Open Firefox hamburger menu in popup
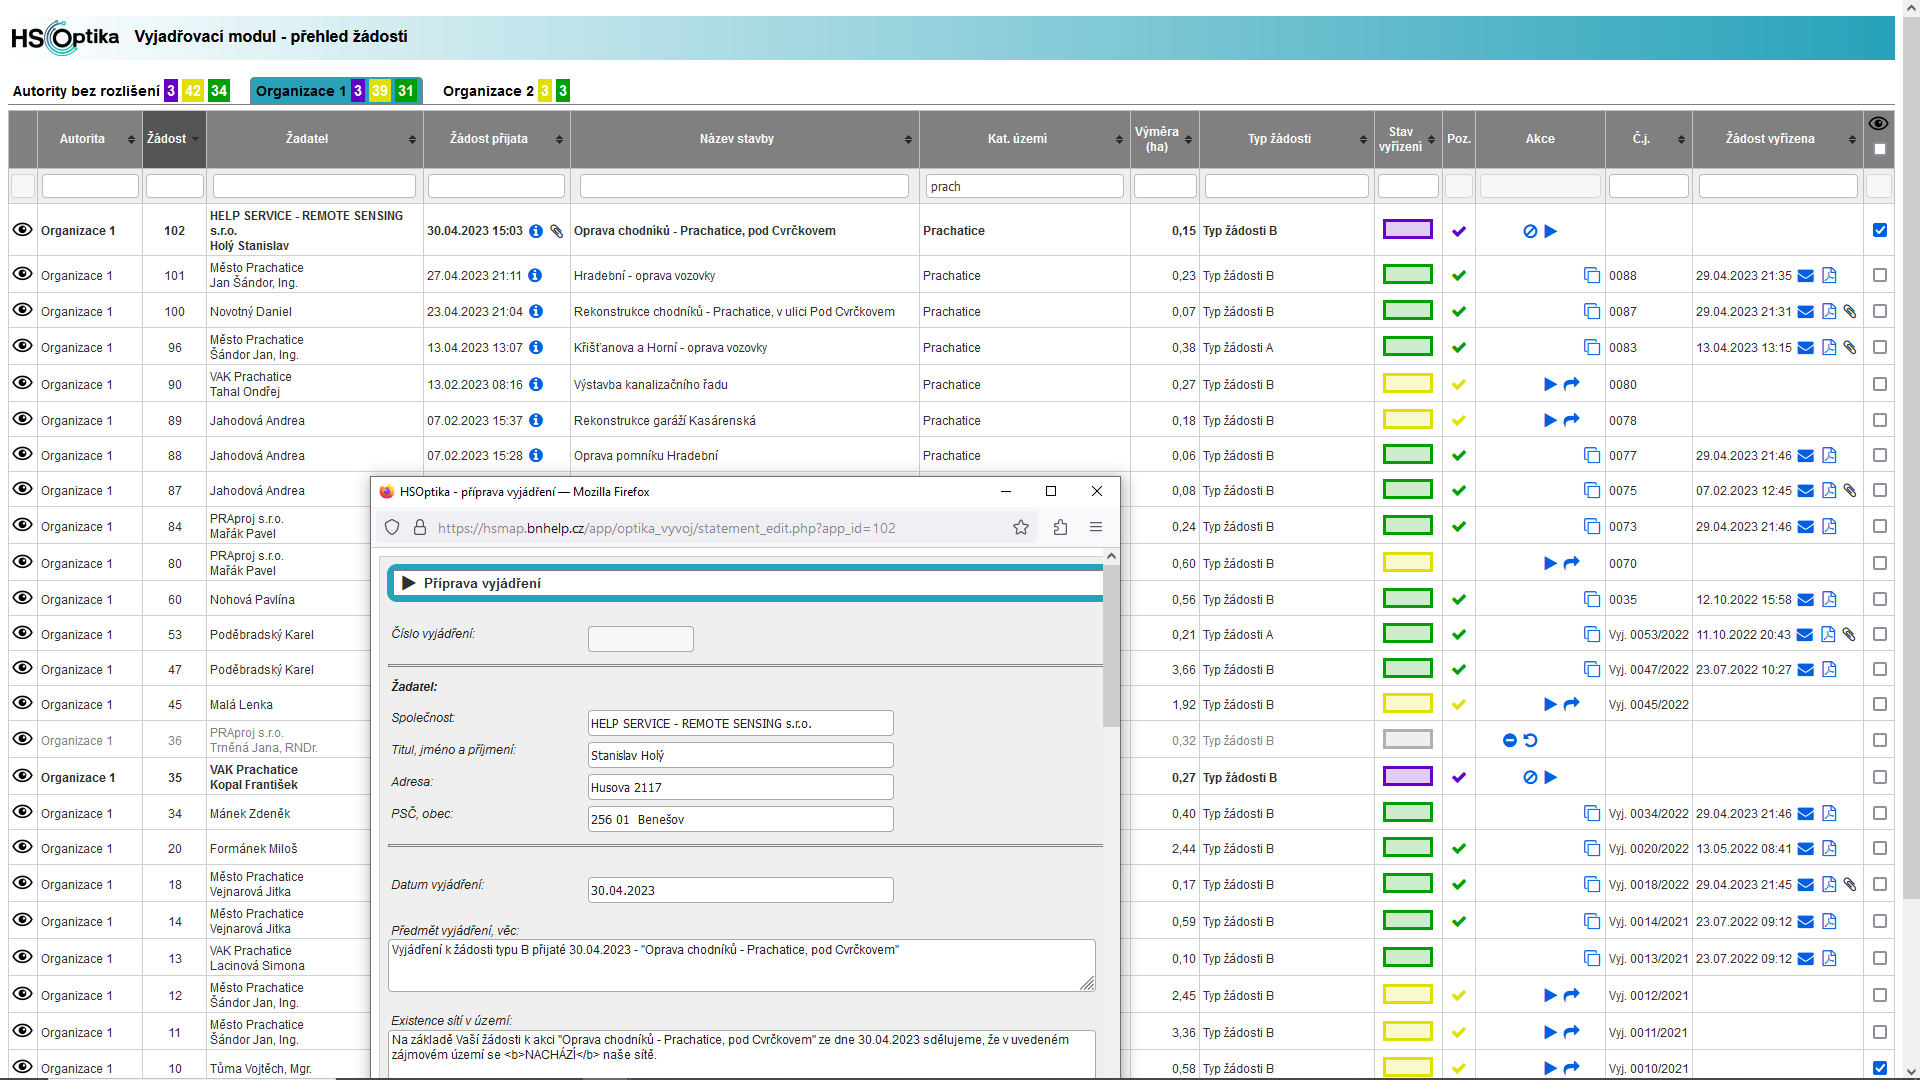The height and width of the screenshot is (1080, 1920). [1096, 528]
